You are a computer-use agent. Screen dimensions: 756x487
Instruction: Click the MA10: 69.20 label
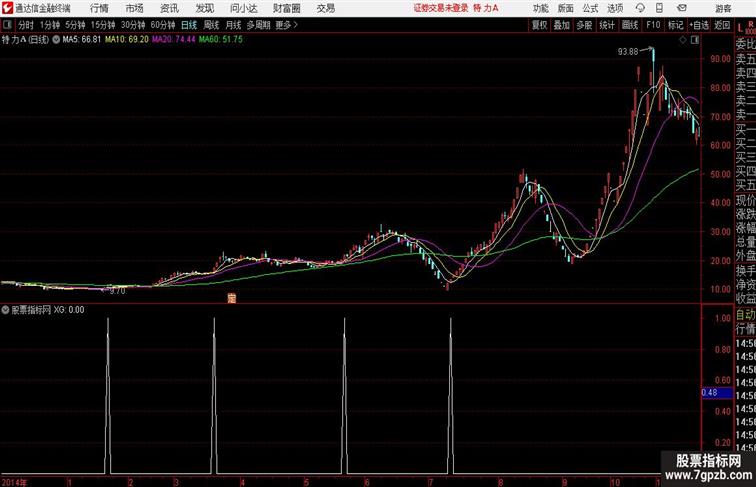(127, 40)
